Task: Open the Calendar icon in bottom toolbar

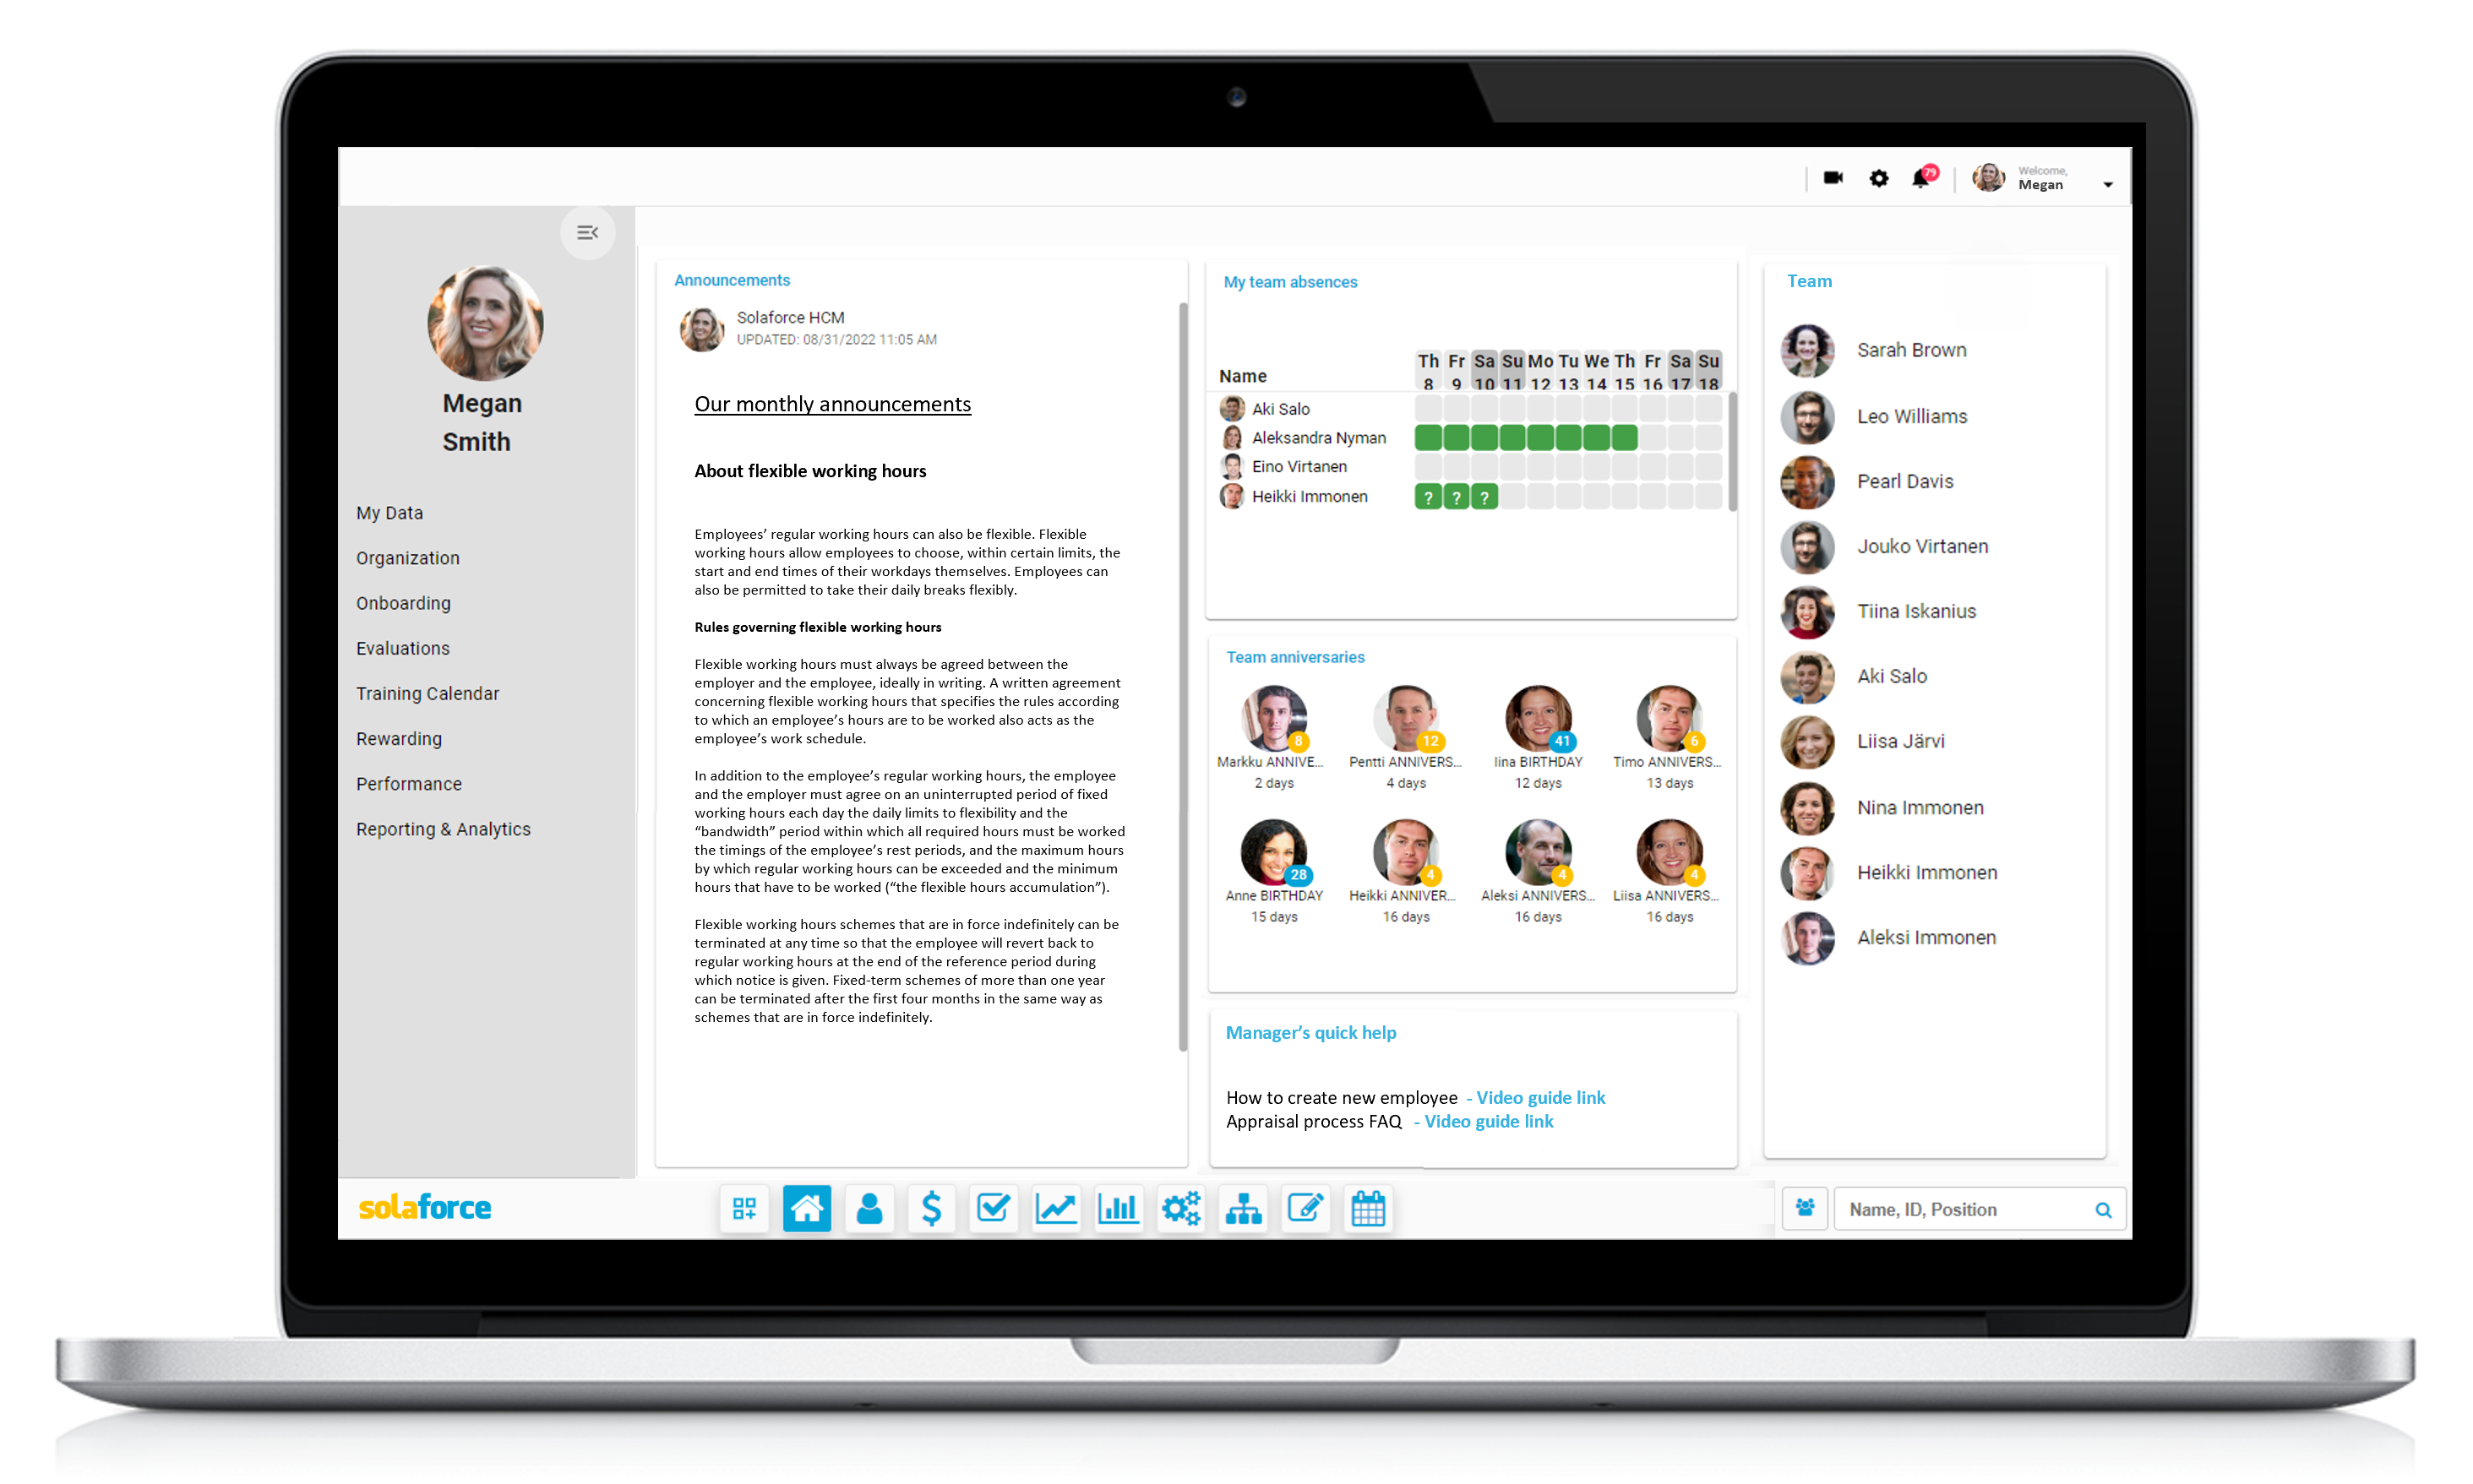Action: [1367, 1209]
